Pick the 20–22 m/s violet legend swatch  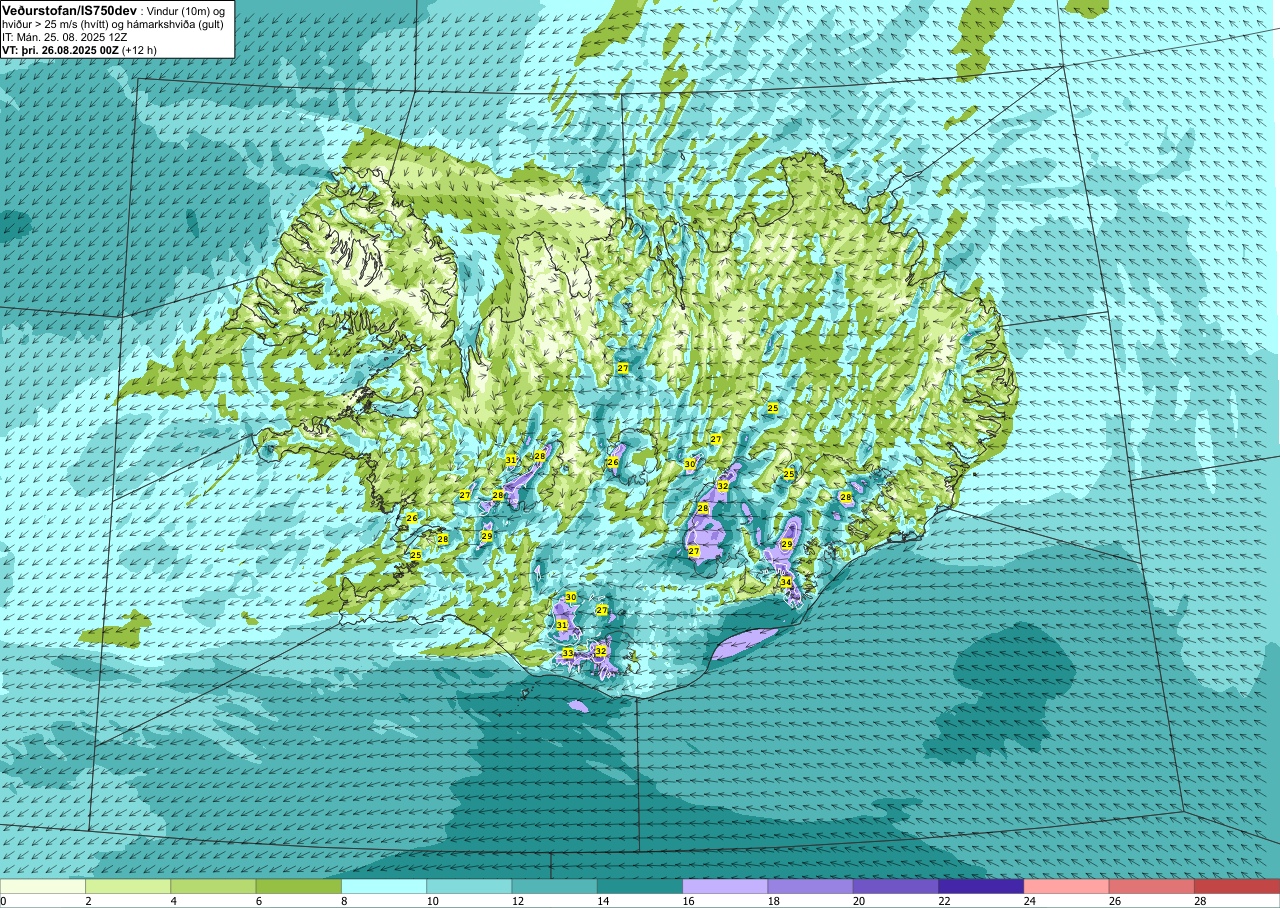896,886
